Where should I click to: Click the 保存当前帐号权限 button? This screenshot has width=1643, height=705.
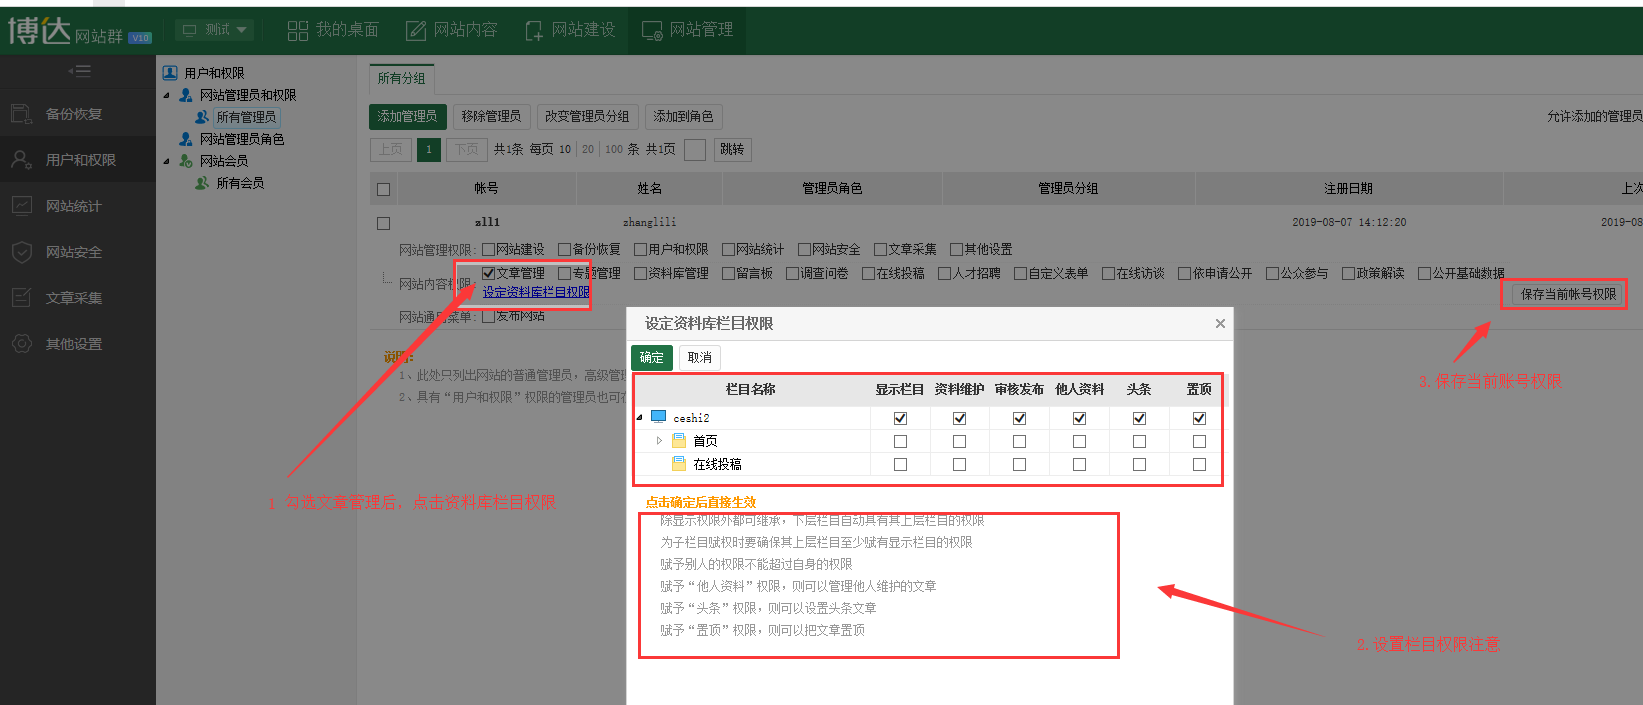coord(1567,294)
